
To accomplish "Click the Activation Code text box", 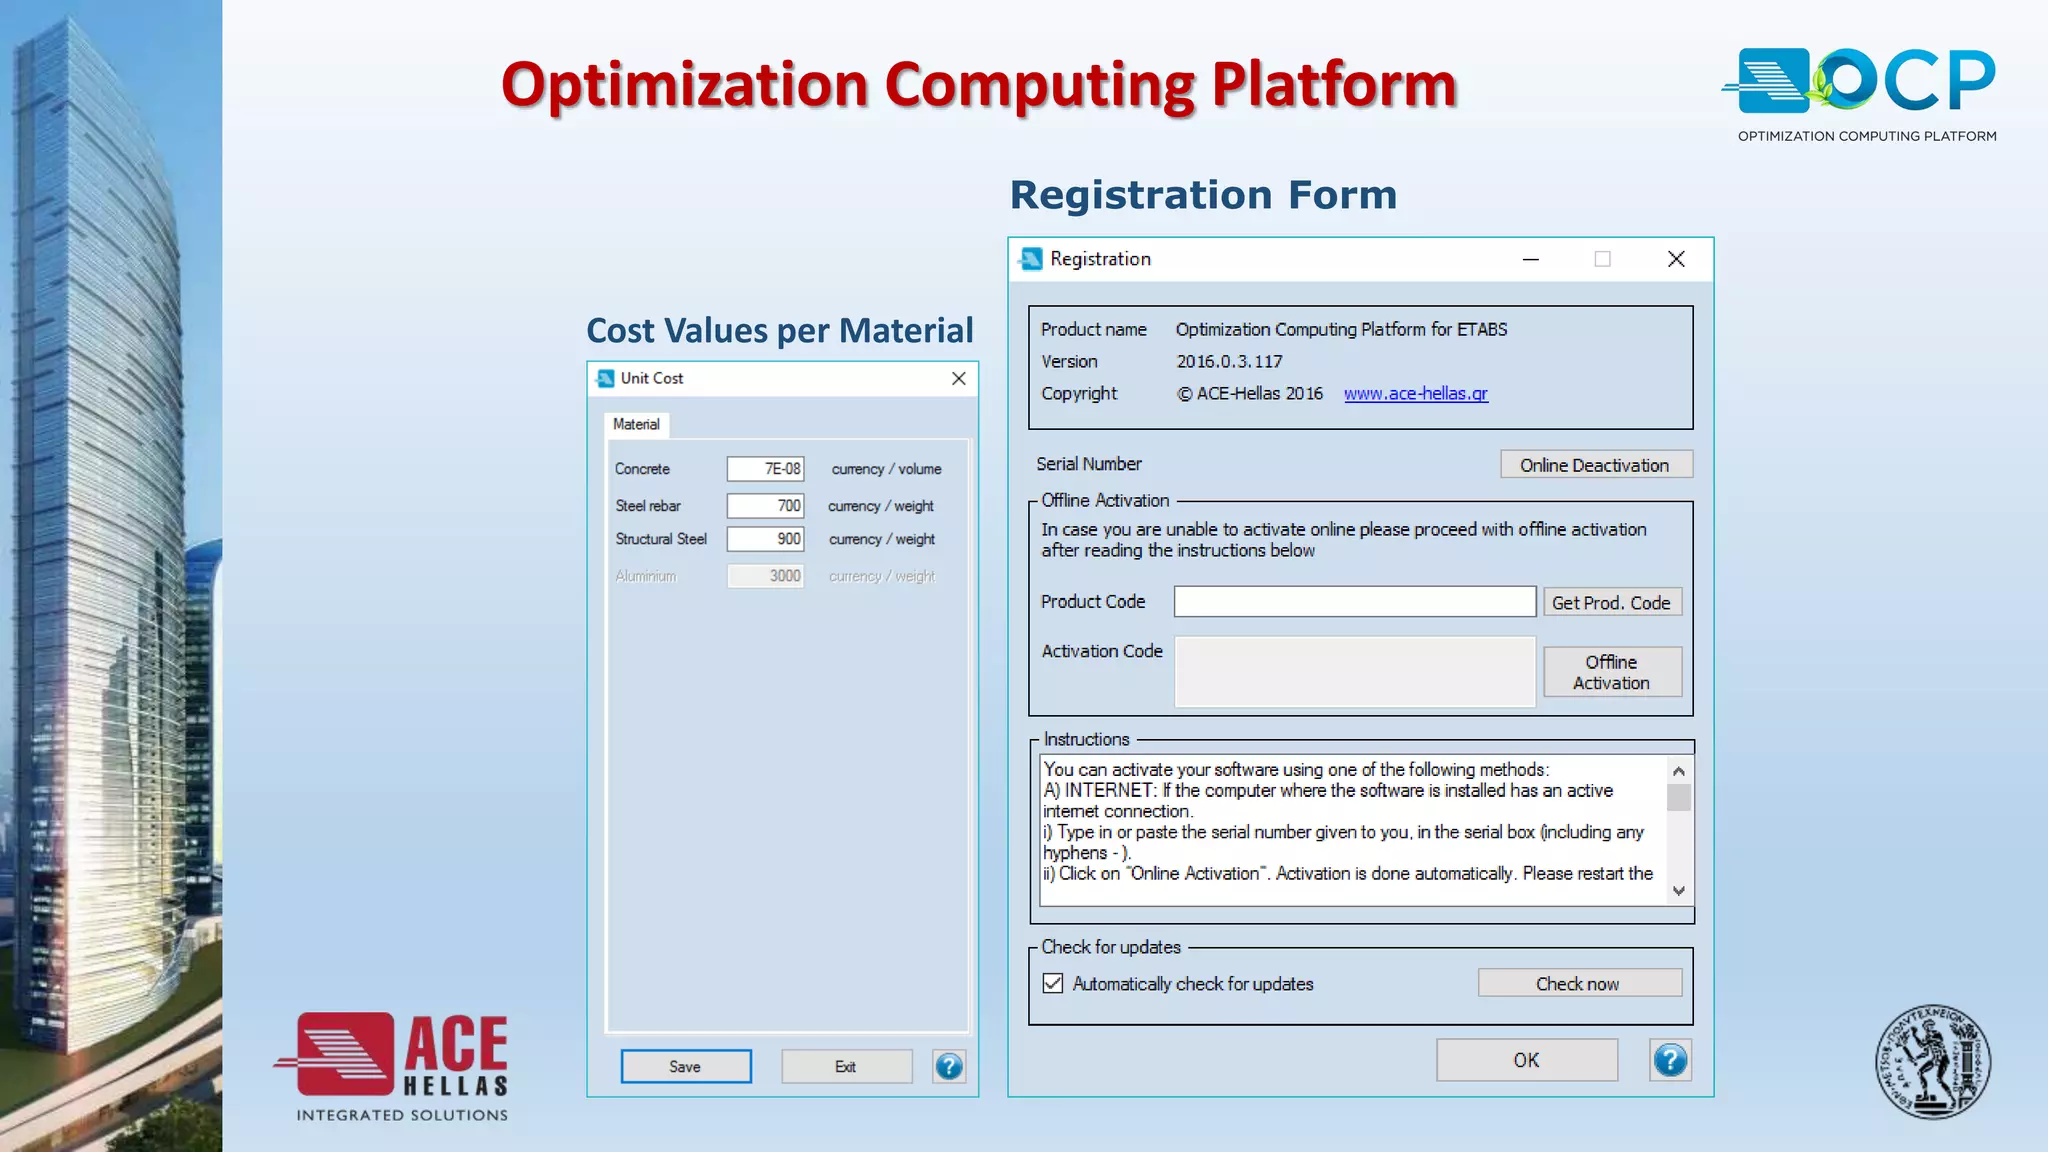I will point(1355,672).
